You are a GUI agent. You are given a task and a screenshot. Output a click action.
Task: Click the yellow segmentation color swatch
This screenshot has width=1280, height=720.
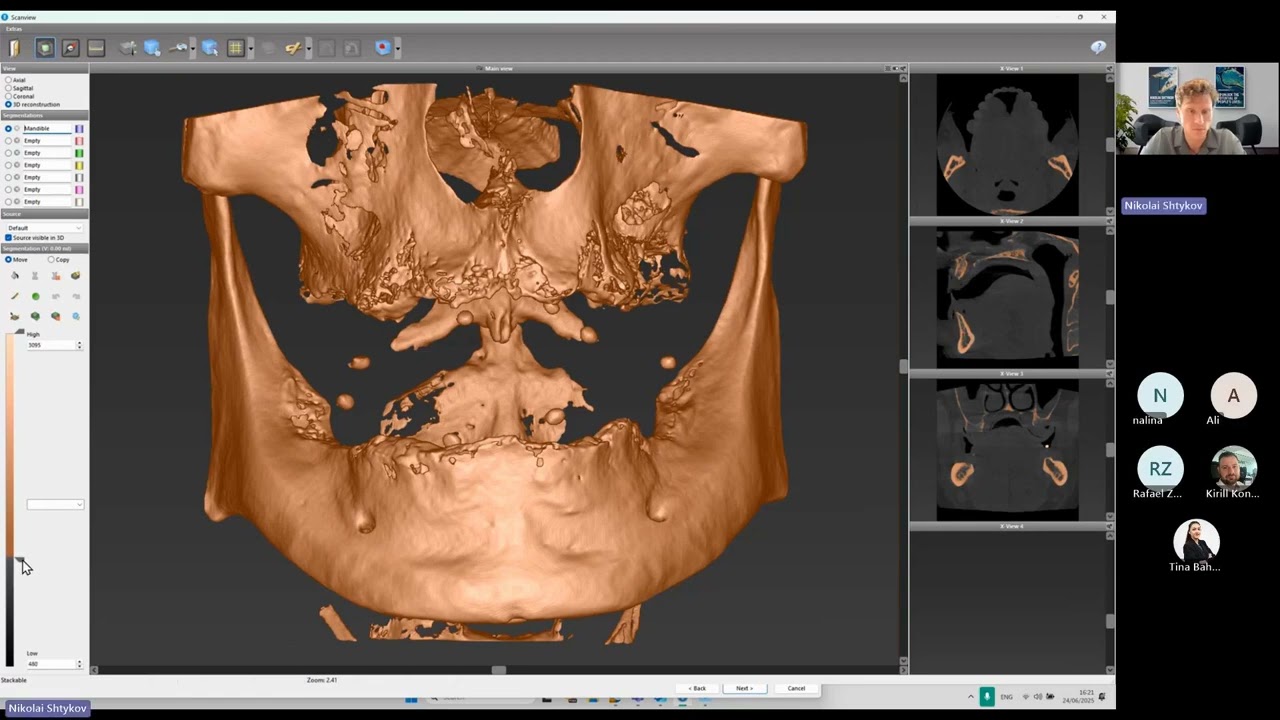[x=79, y=165]
